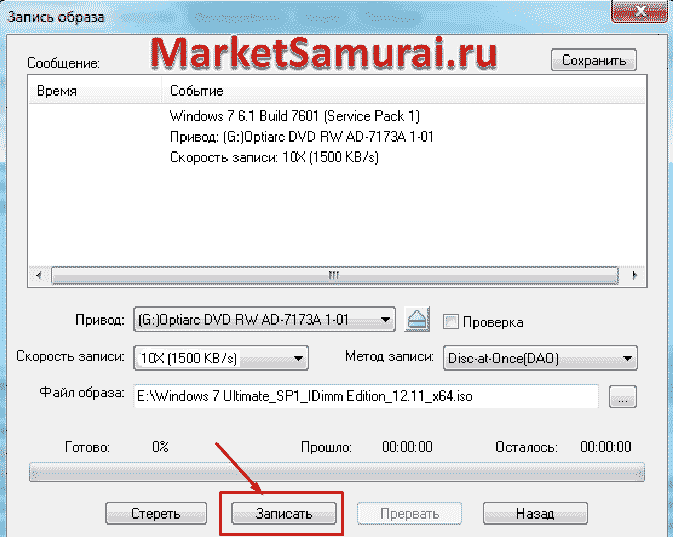Select the Скорость записи: 10X log row

pos(274,157)
